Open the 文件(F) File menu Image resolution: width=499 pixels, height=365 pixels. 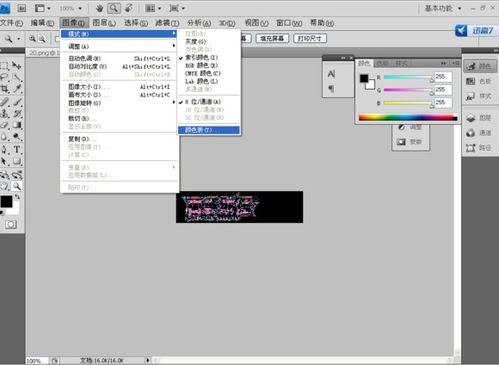click(x=12, y=23)
